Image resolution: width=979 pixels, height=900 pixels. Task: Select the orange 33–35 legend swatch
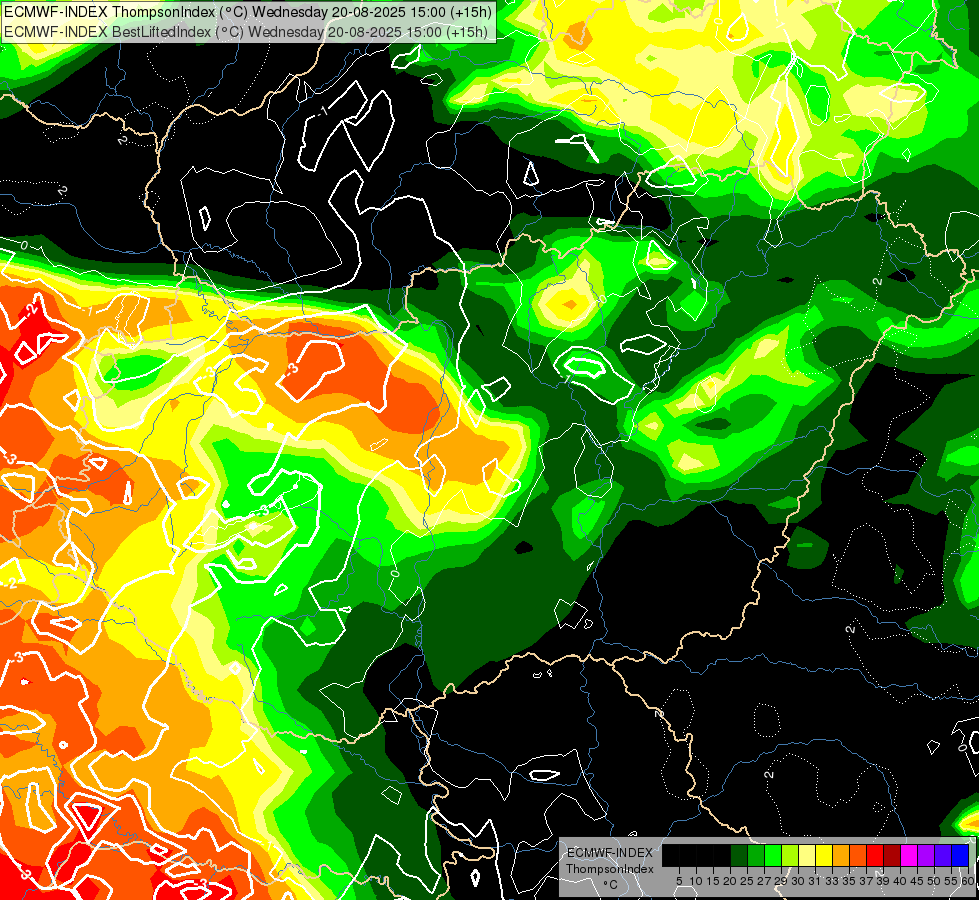[842, 855]
